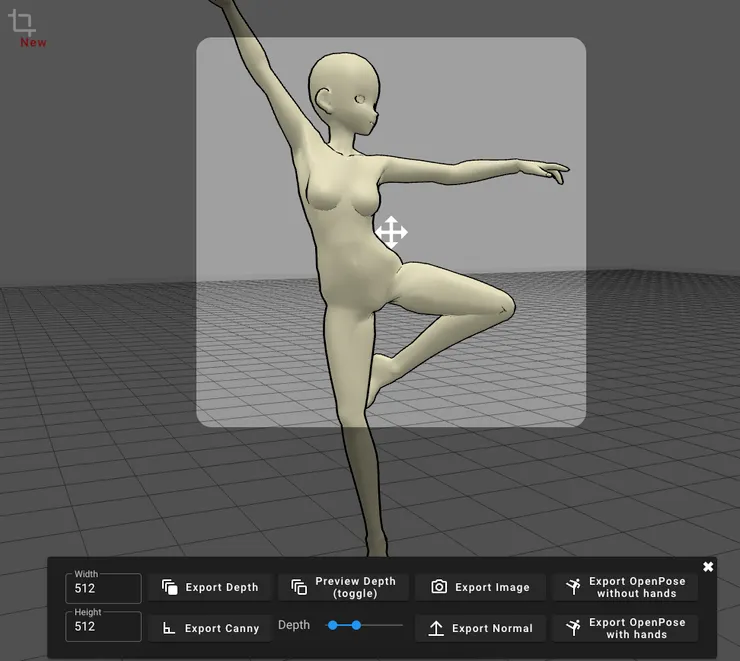The image size is (740, 661).
Task: Click Export Normal button
Action: 480,628
